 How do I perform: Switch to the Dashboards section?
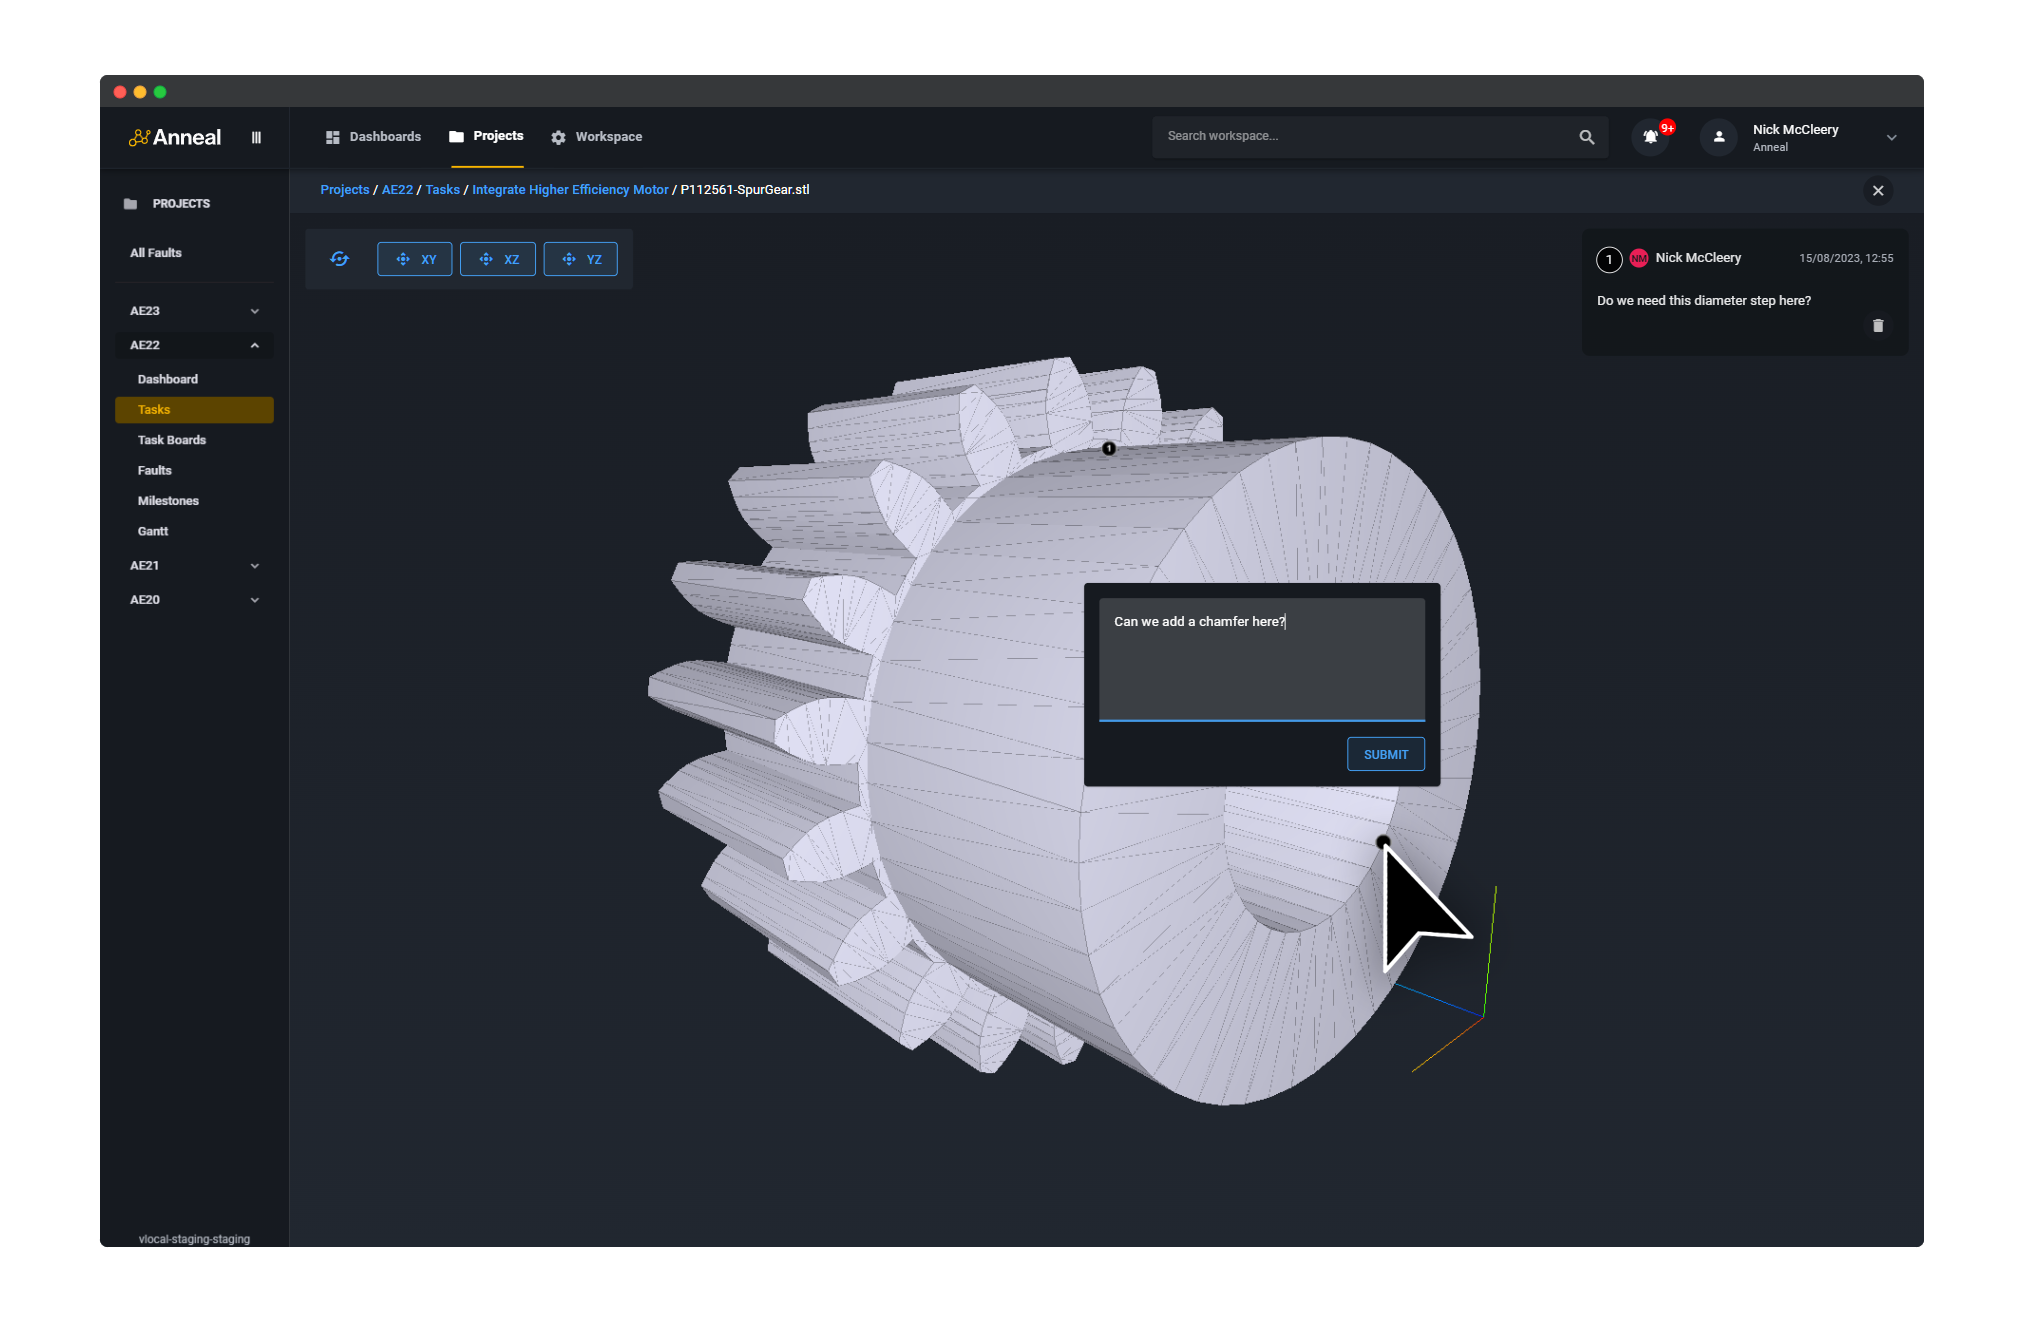click(383, 136)
